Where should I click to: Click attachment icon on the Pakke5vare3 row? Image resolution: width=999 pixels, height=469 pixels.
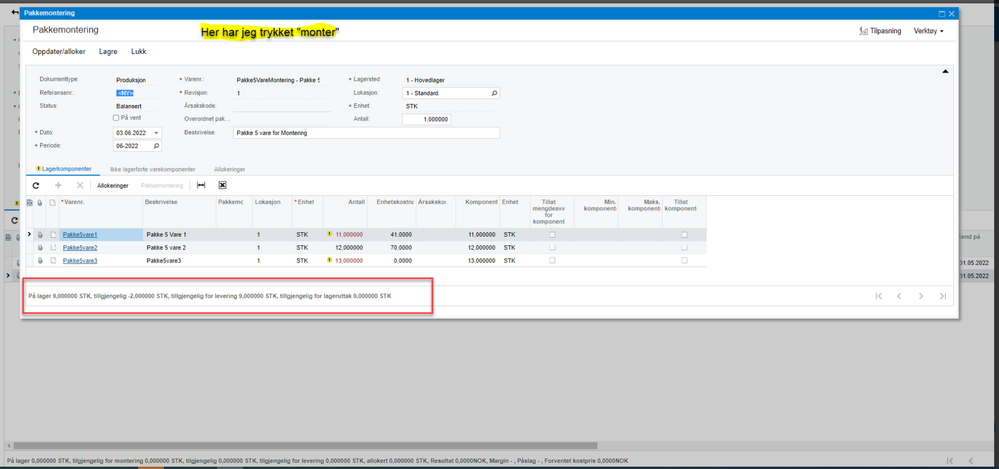pos(41,261)
